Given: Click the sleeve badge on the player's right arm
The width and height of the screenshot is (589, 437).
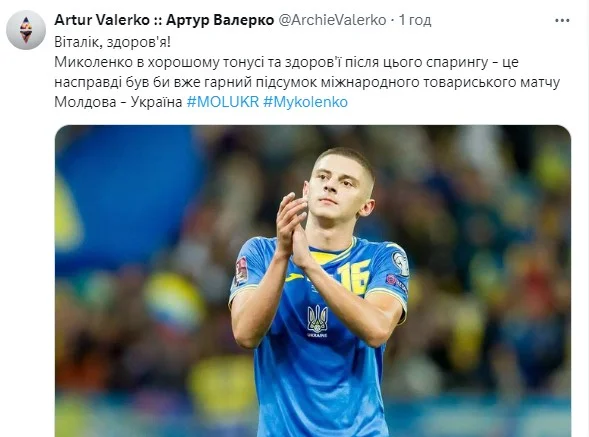Looking at the screenshot, I should (241, 271).
